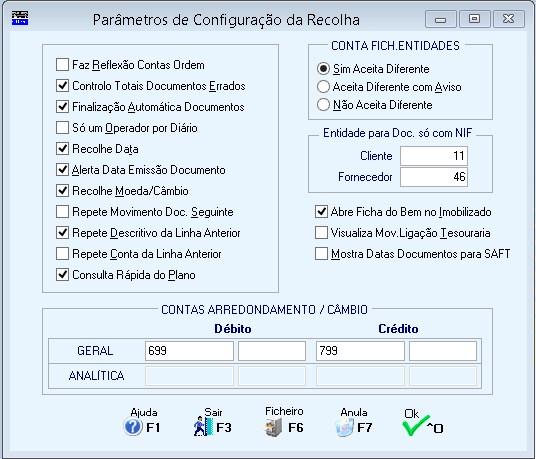536x459 pixels.
Task: Disable Recolhe Moeda/Câmbio option
Action: click(x=62, y=190)
